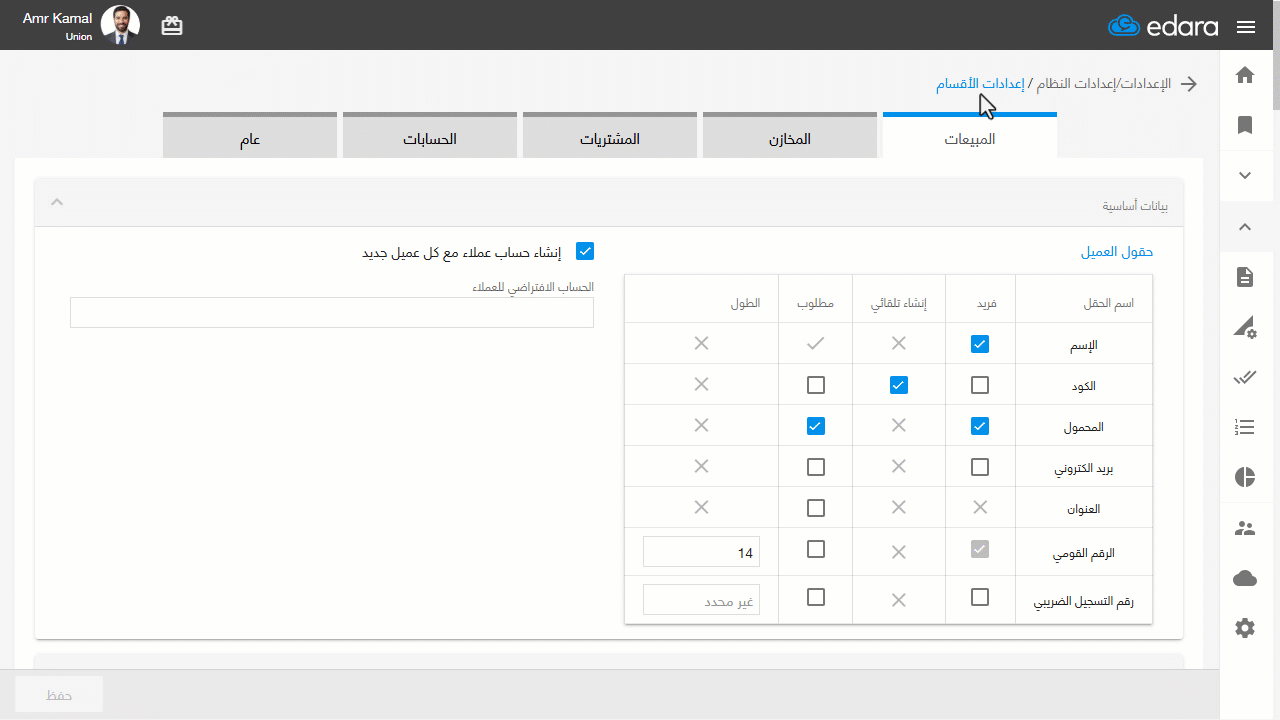Check مطلوب for the الرقم القومي row
Viewport: 1280px width, 720px height.
(816, 549)
